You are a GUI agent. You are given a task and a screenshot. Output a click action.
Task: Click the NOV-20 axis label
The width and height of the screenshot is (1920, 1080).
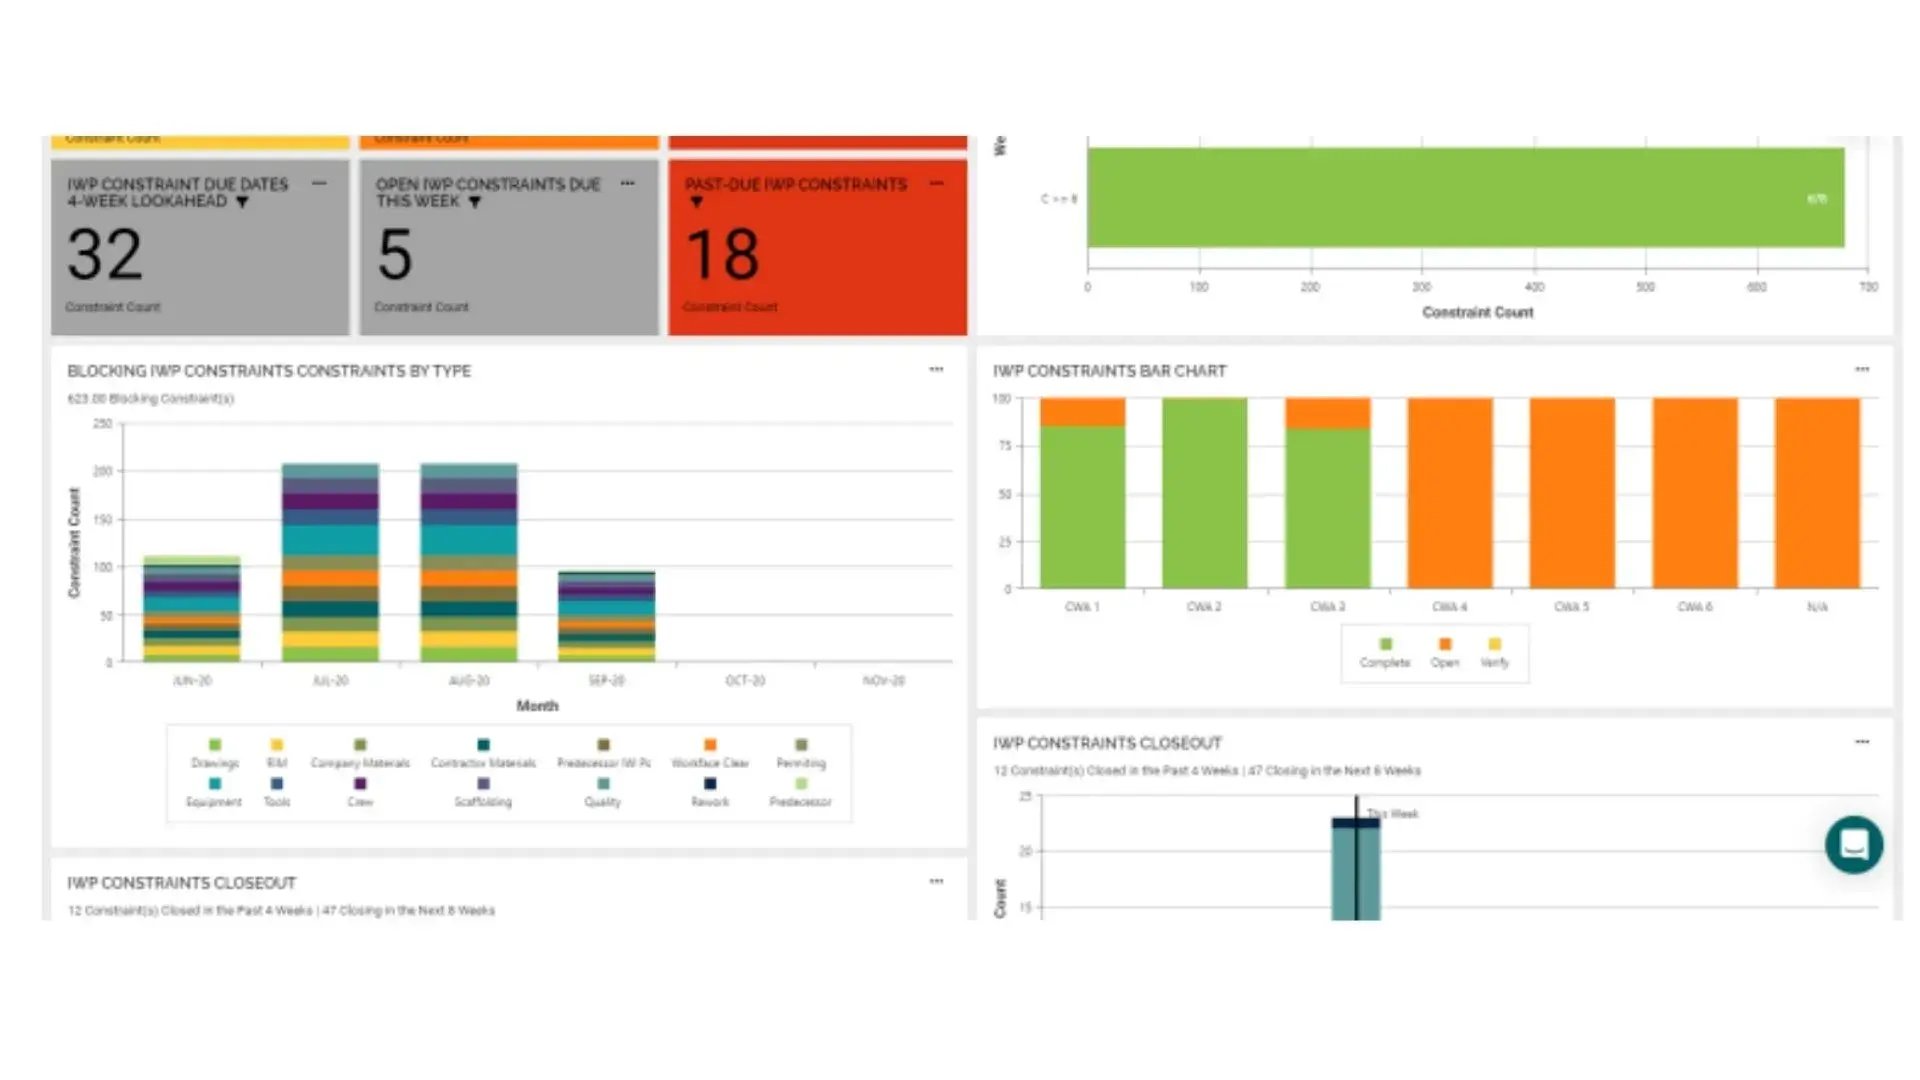884,681
